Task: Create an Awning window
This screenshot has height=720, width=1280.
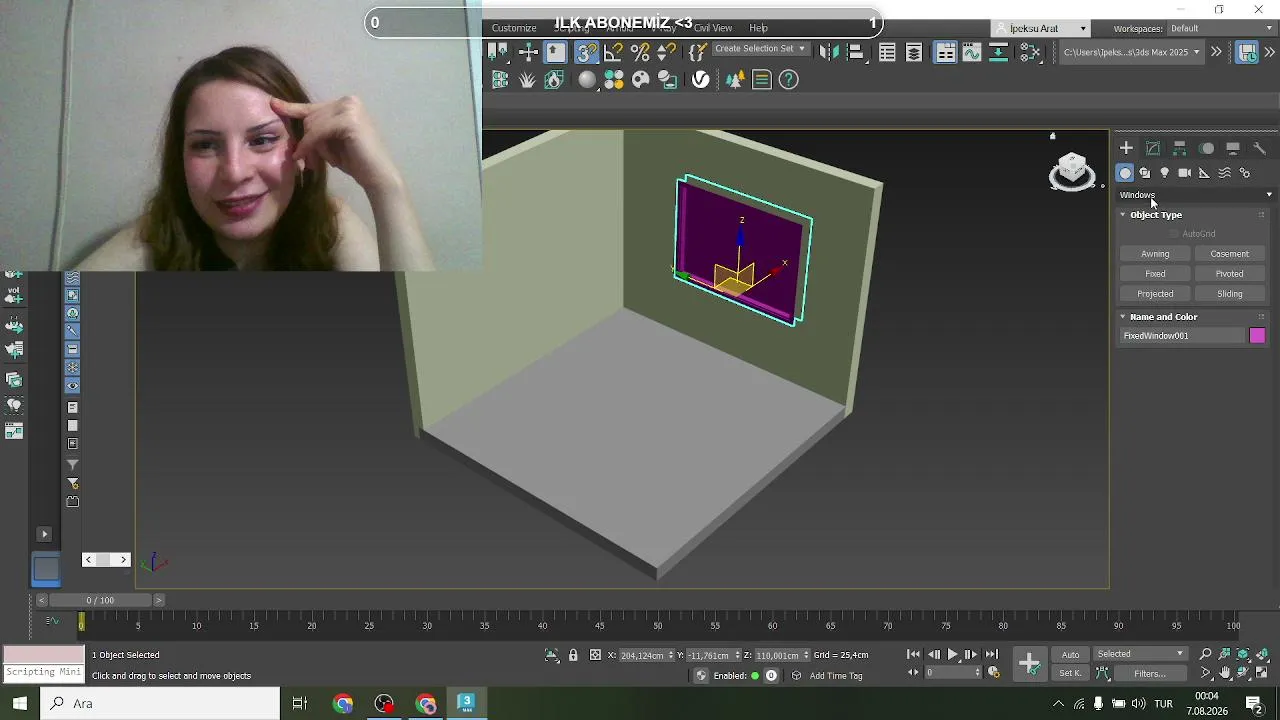Action: 1155,254
